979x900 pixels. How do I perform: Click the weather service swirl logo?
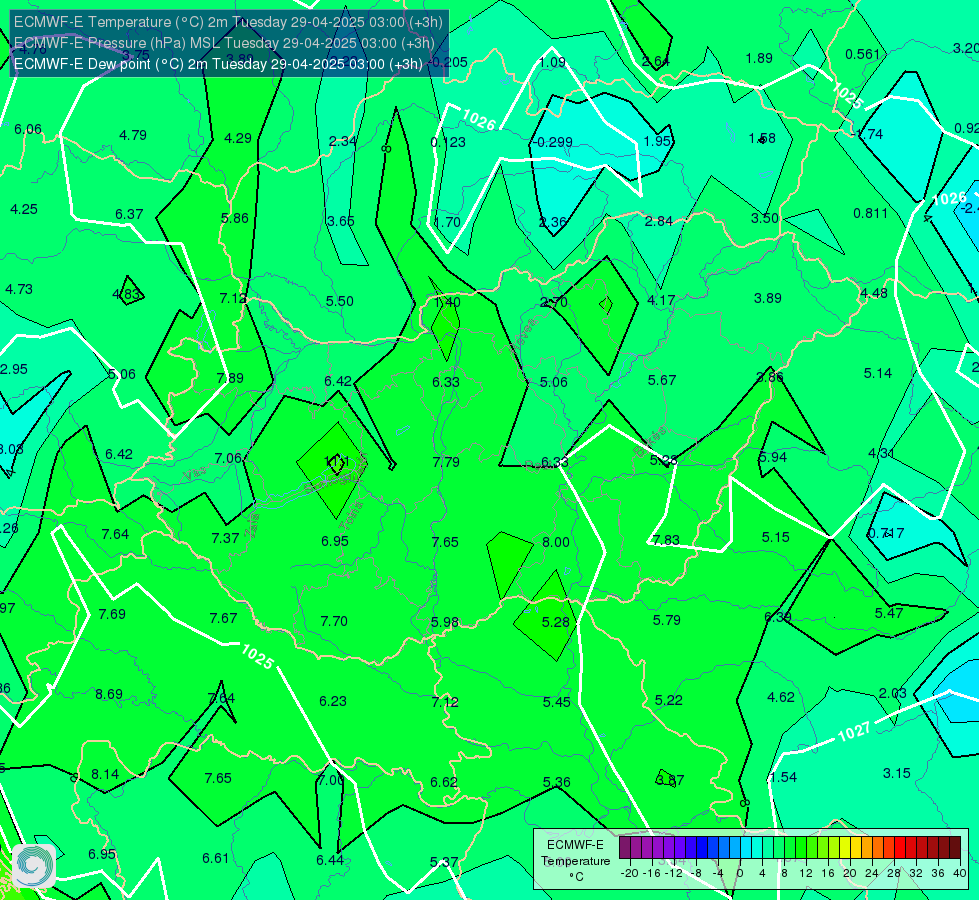[x=34, y=866]
